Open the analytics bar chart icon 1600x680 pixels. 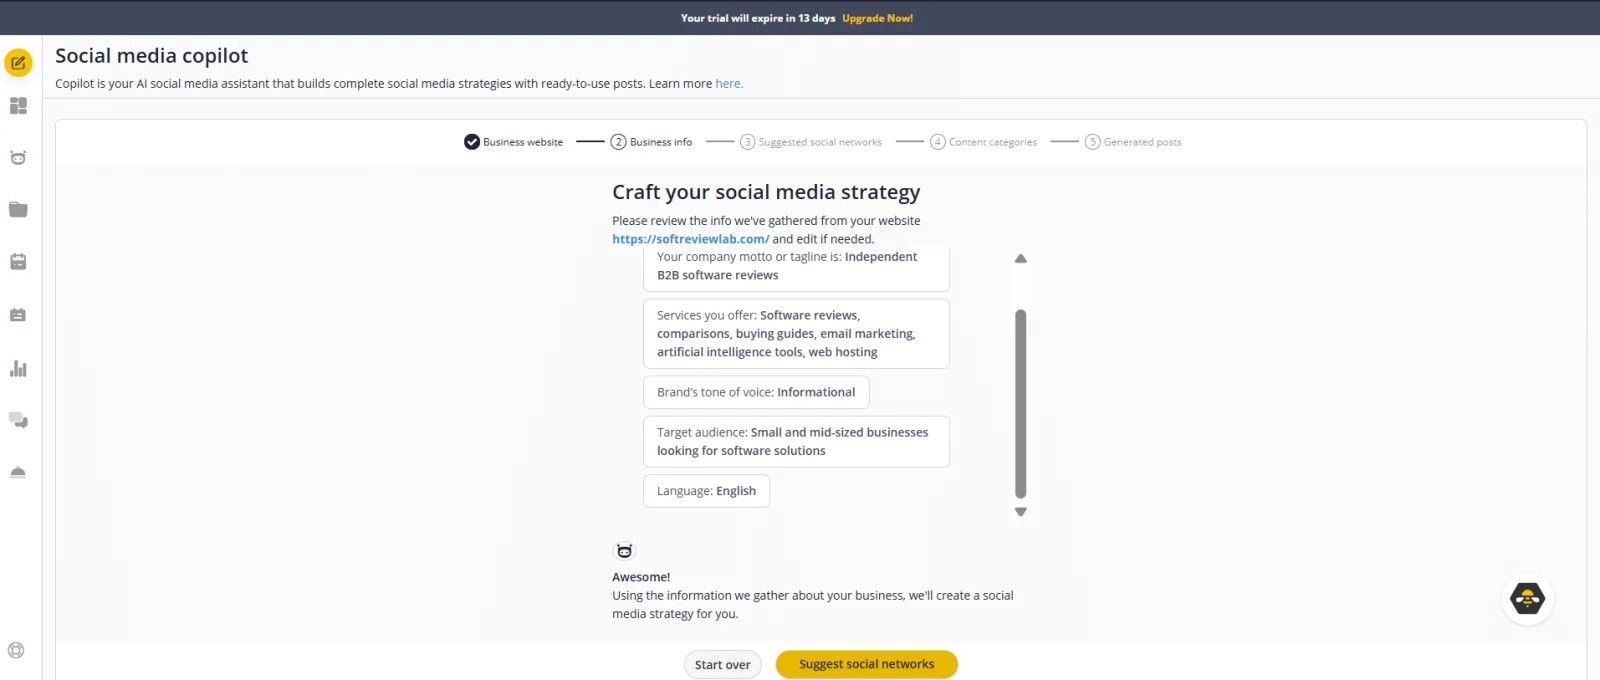[18, 368]
